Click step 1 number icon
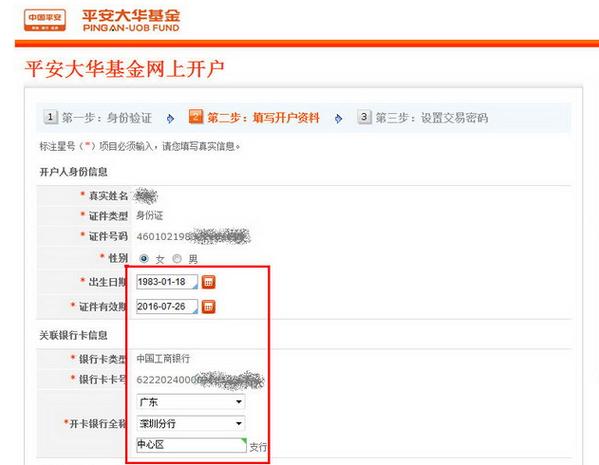599x465 pixels. 50,117
